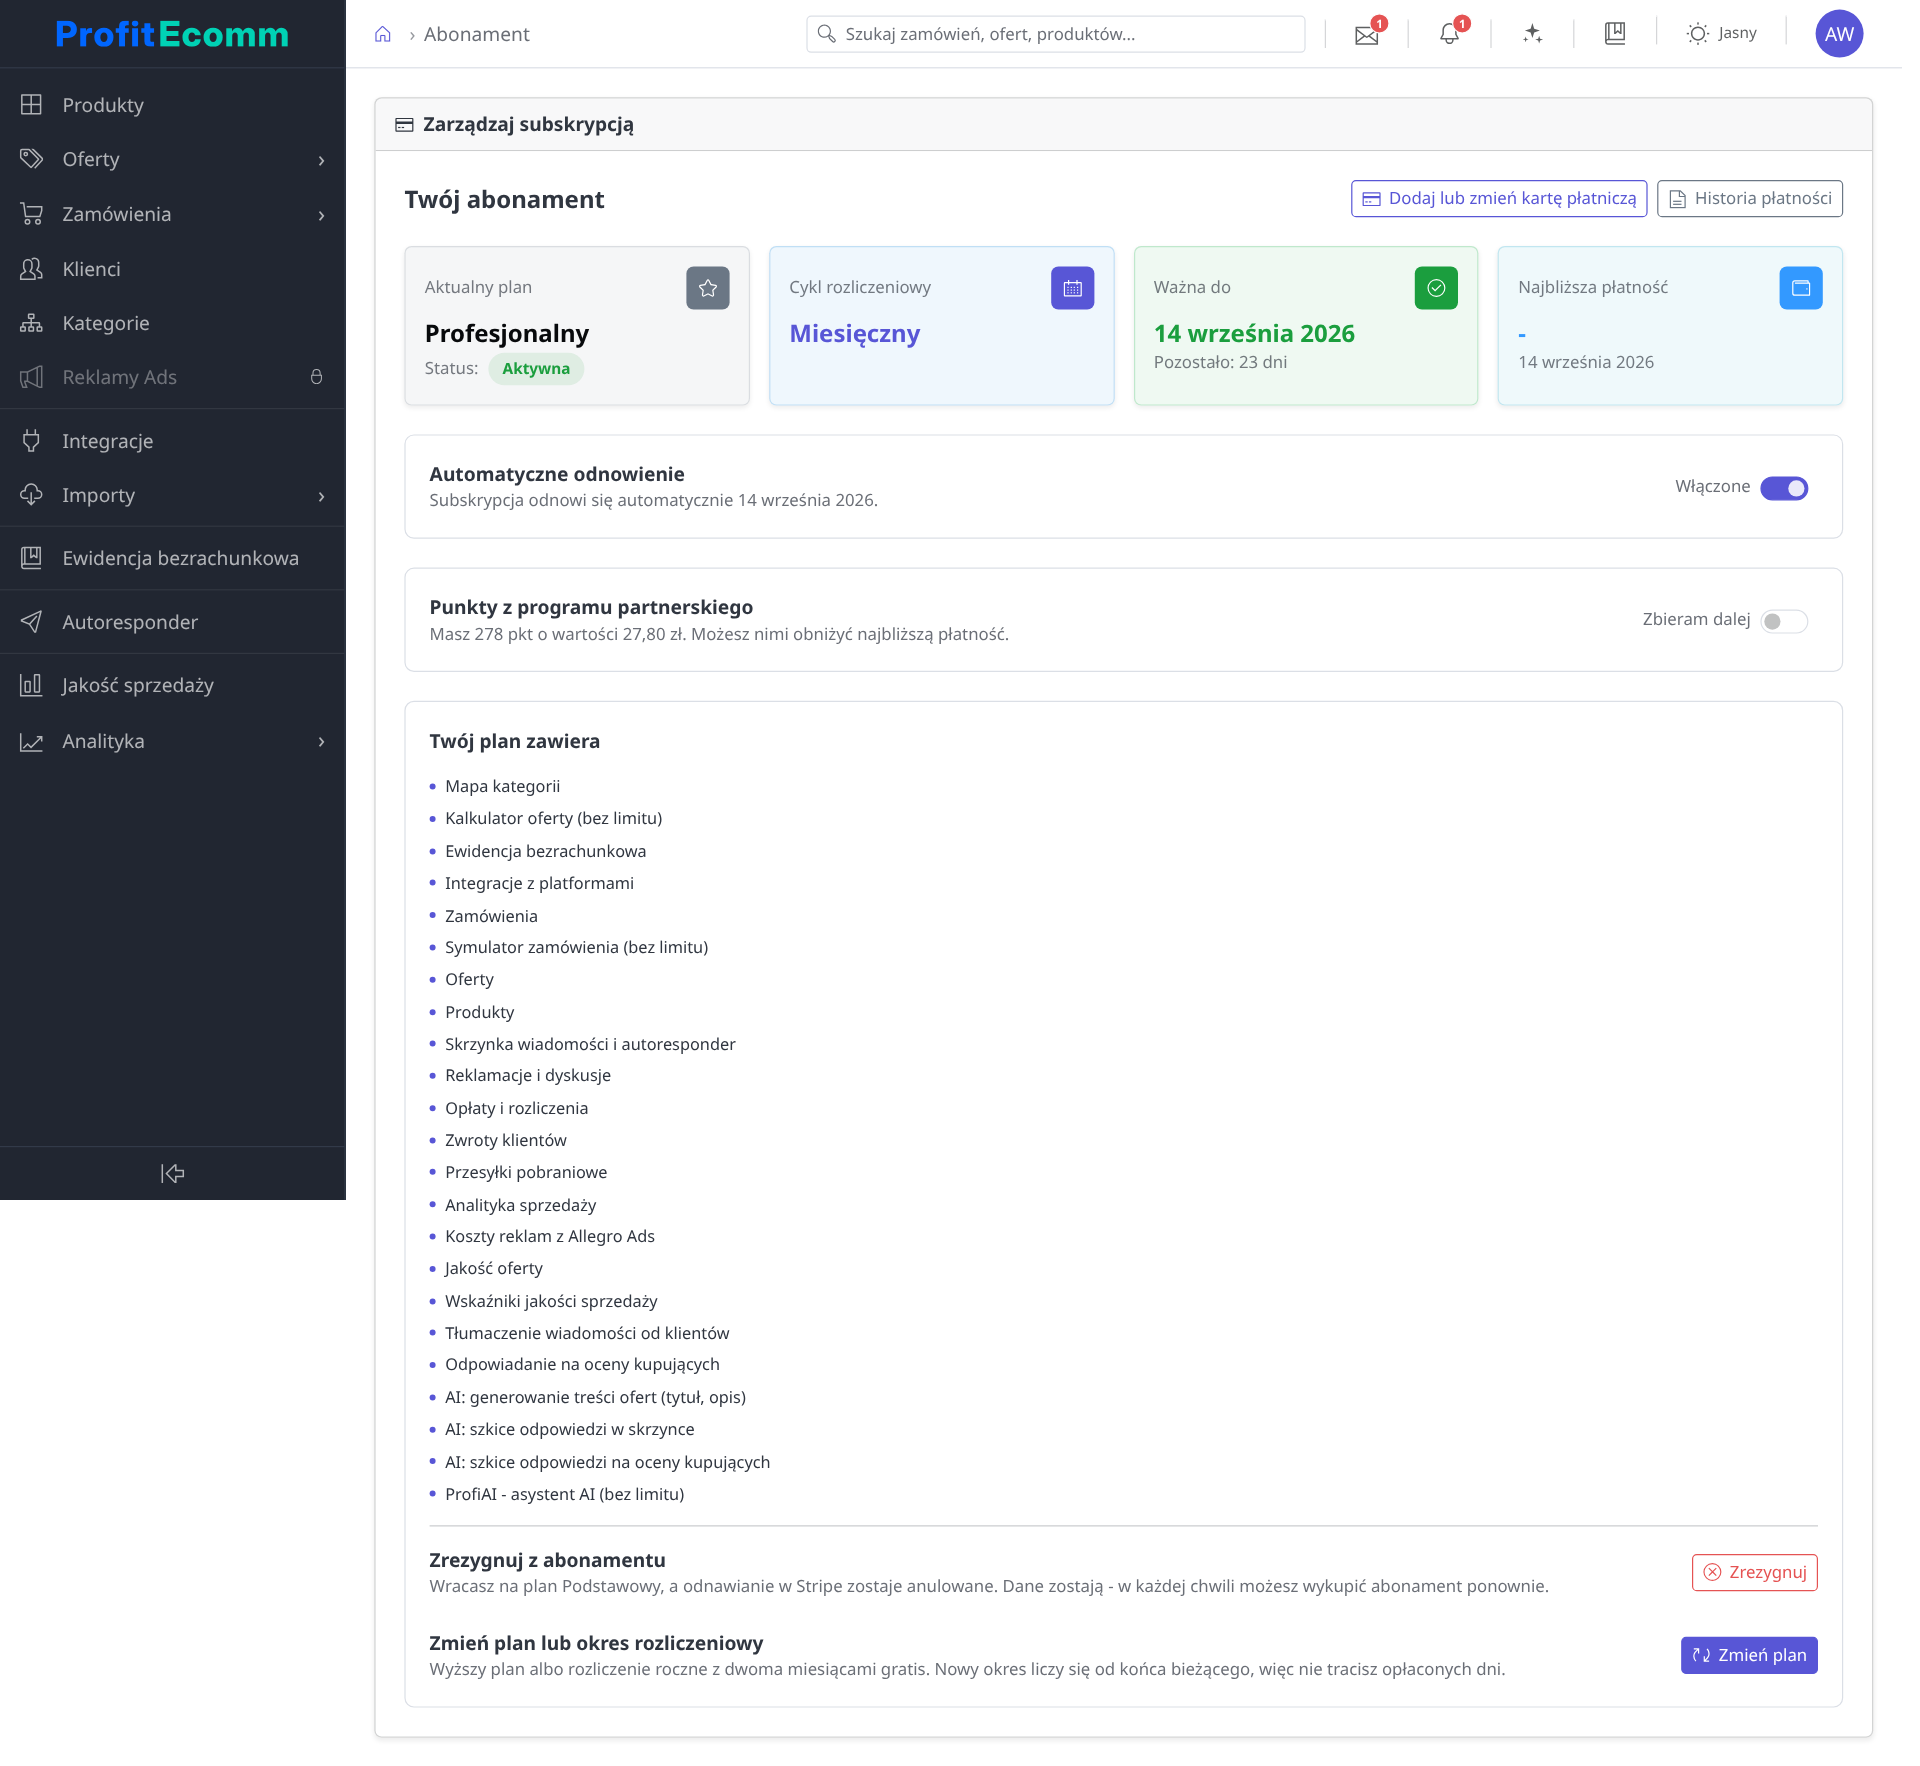The image size is (1920, 1766).
Task: Click the search magnifier icon
Action: tap(826, 34)
